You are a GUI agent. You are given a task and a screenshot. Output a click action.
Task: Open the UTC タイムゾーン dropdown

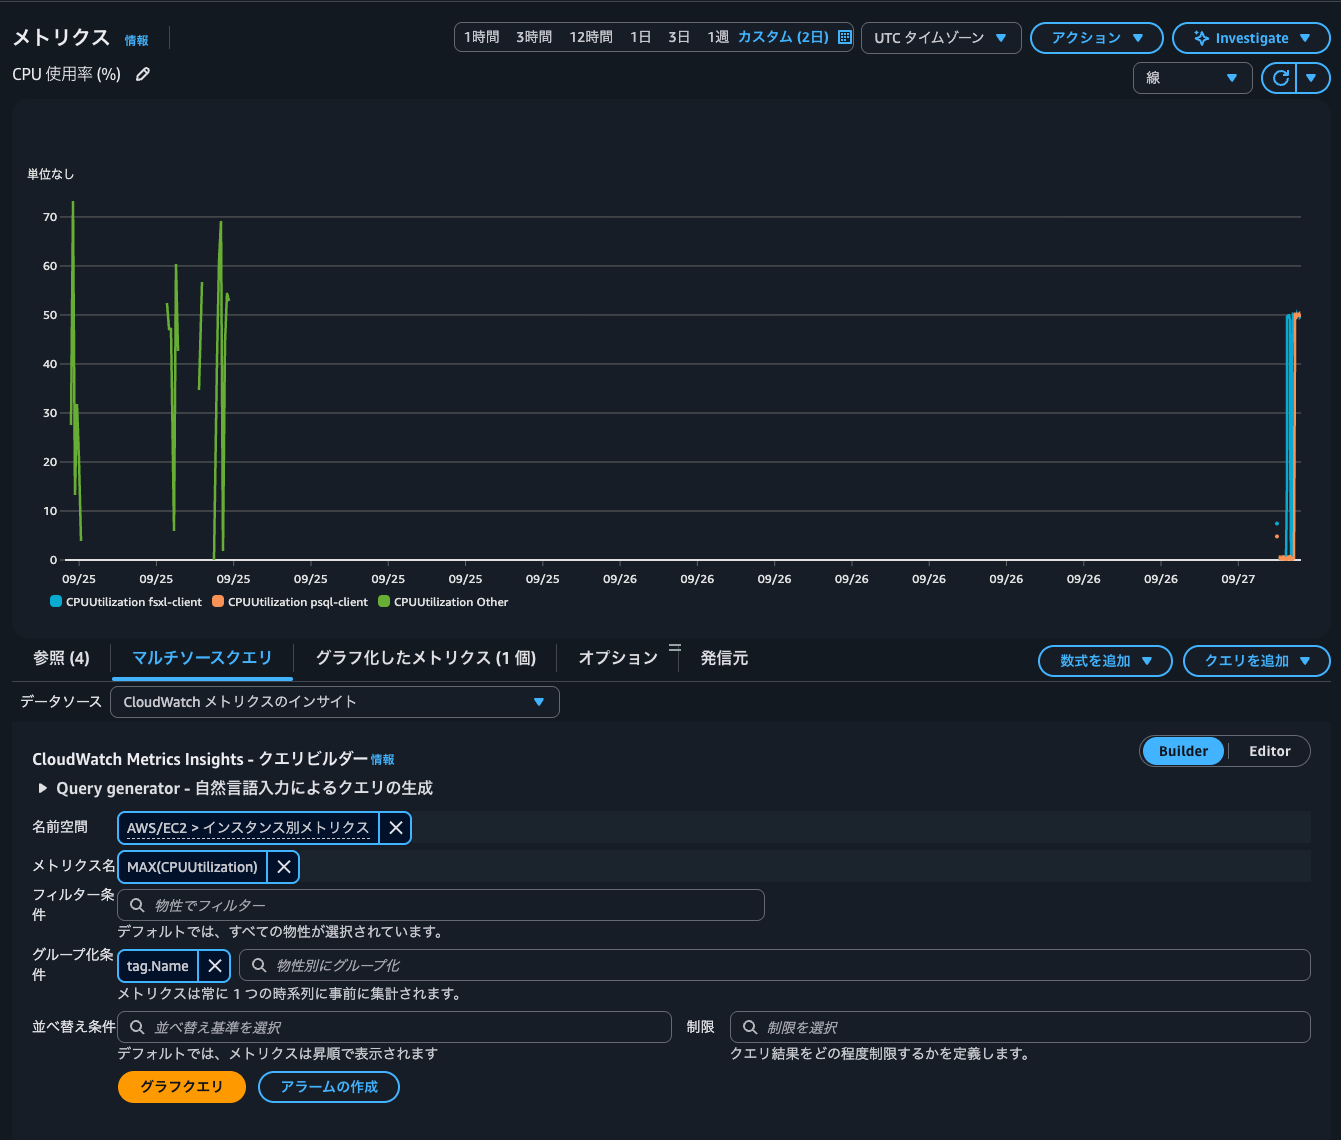(941, 38)
